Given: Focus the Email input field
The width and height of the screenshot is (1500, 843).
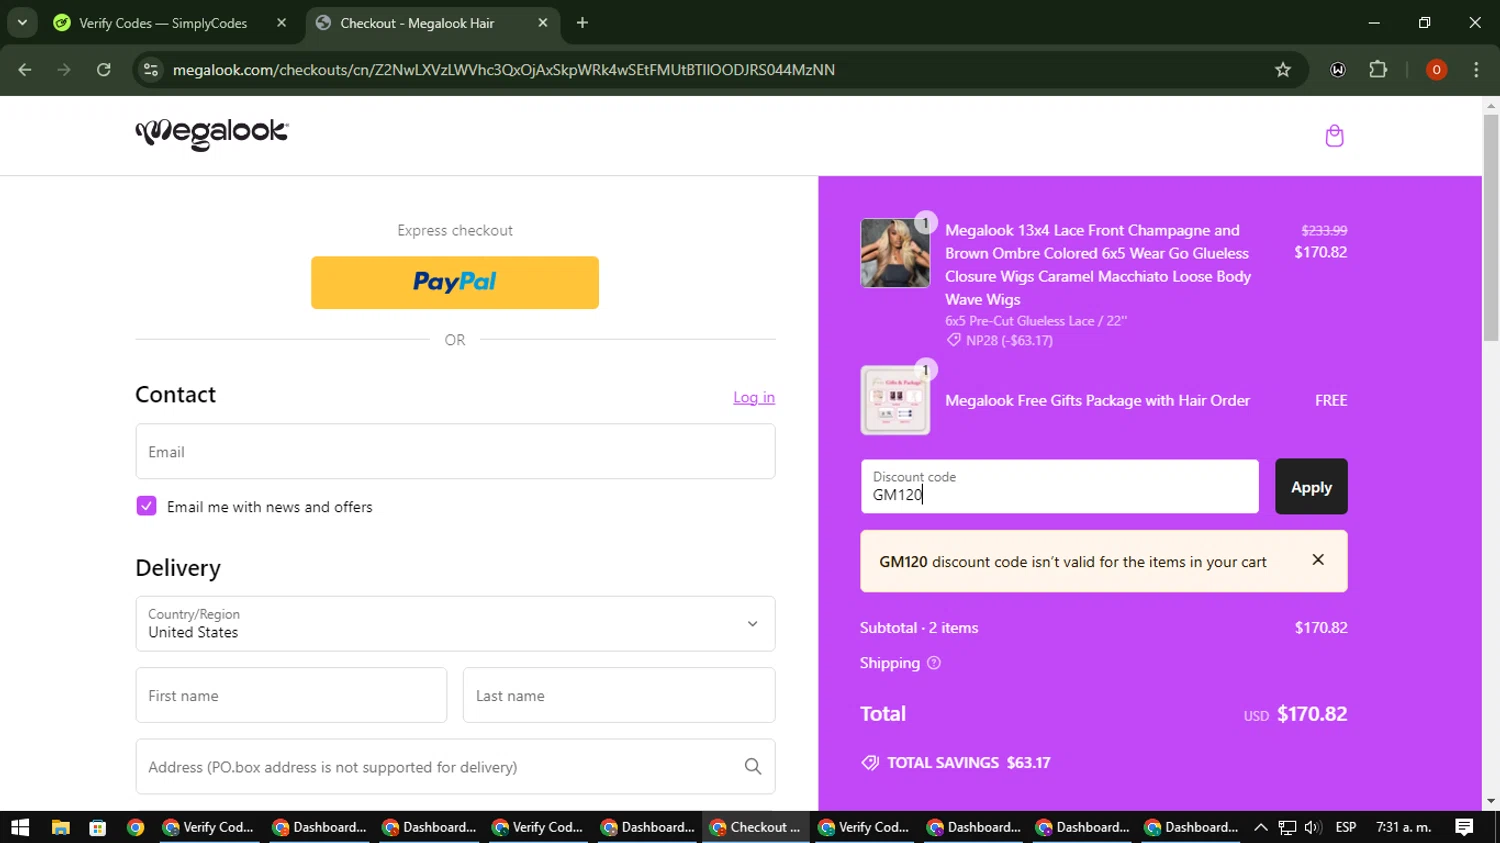Looking at the screenshot, I should [x=455, y=451].
